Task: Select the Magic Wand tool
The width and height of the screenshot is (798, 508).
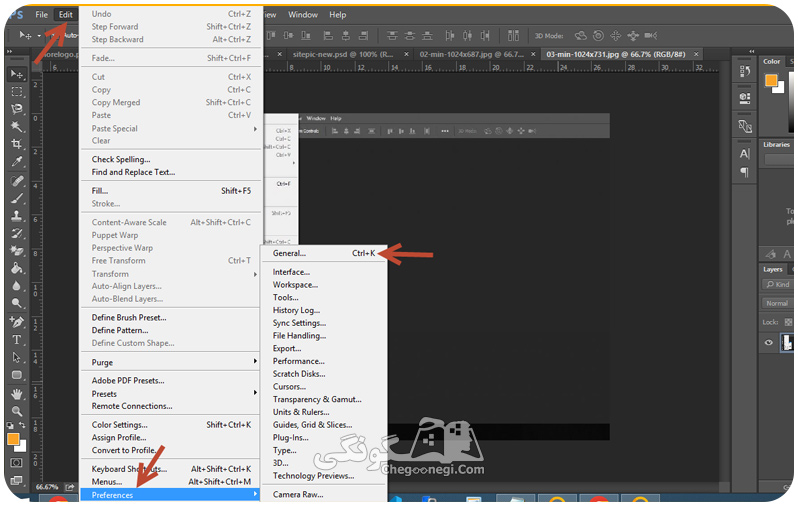Action: (17, 126)
